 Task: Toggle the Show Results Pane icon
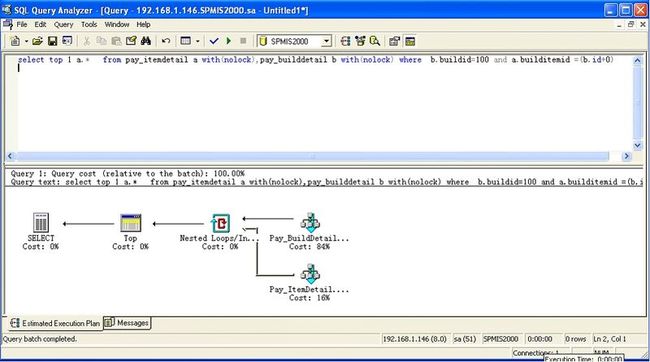pyautogui.click(x=410, y=41)
